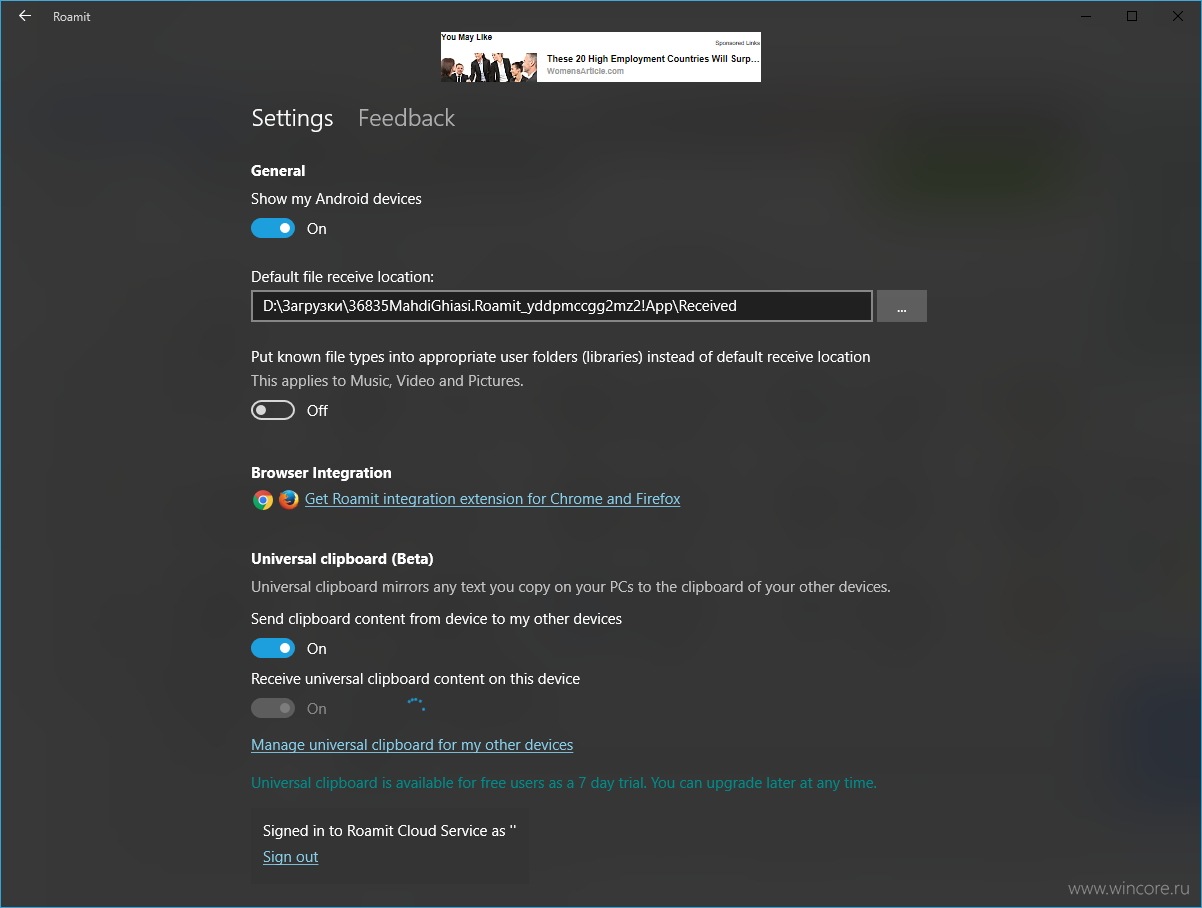The width and height of the screenshot is (1202, 908).
Task: Click the Chrome browser icon
Action: tap(263, 500)
